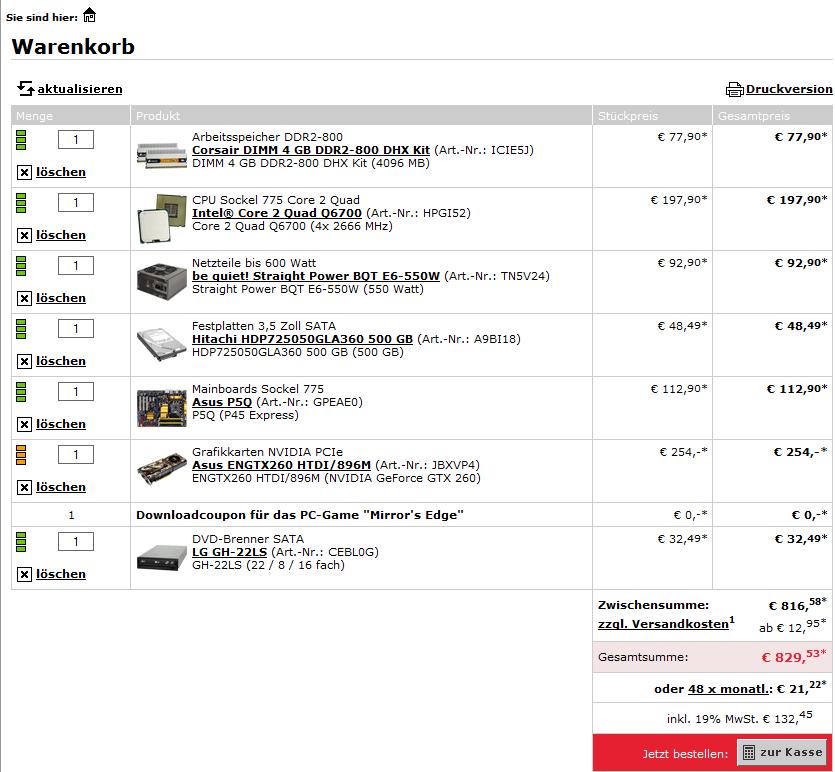Open Hitachi HDP725050GLA360 500 GB link
This screenshot has width=835, height=772.
point(302,339)
